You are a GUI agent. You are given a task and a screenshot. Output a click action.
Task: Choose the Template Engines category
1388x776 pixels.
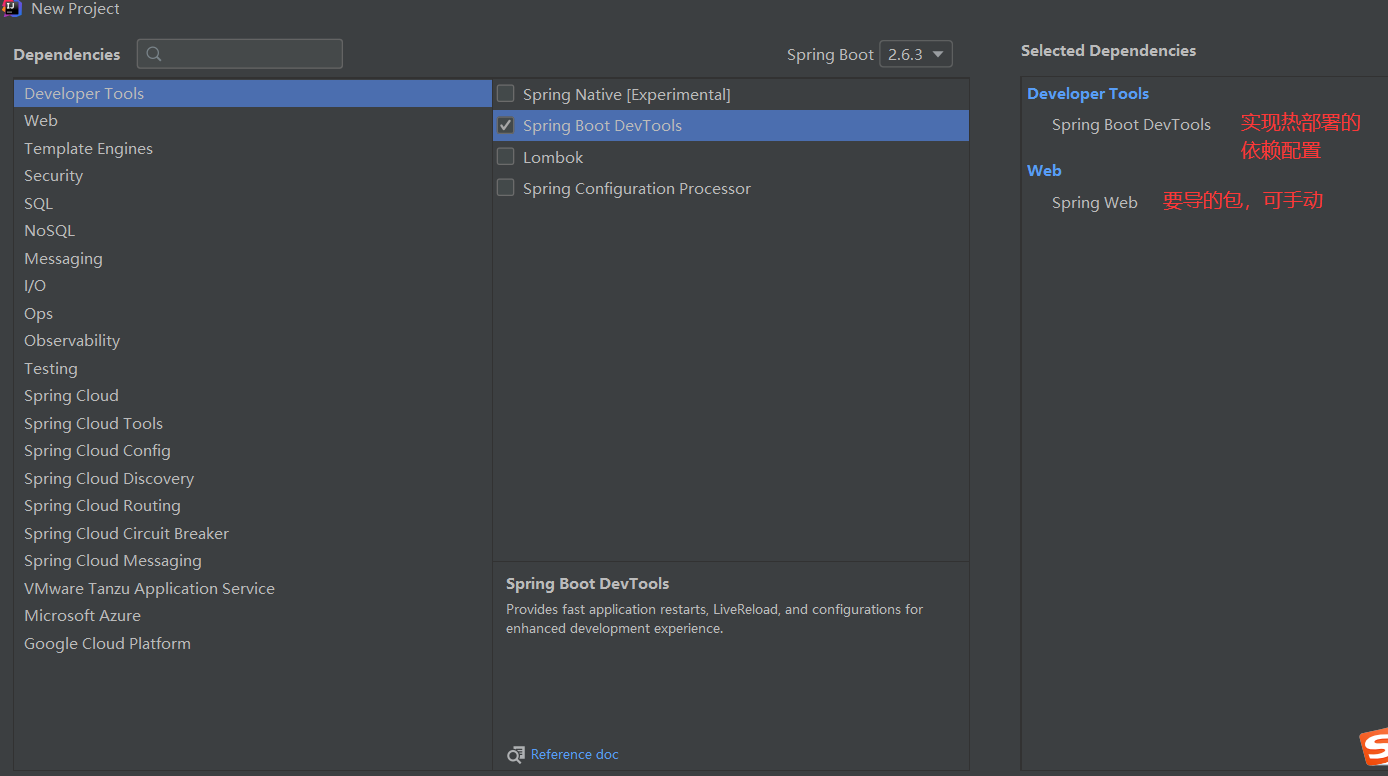(x=88, y=149)
